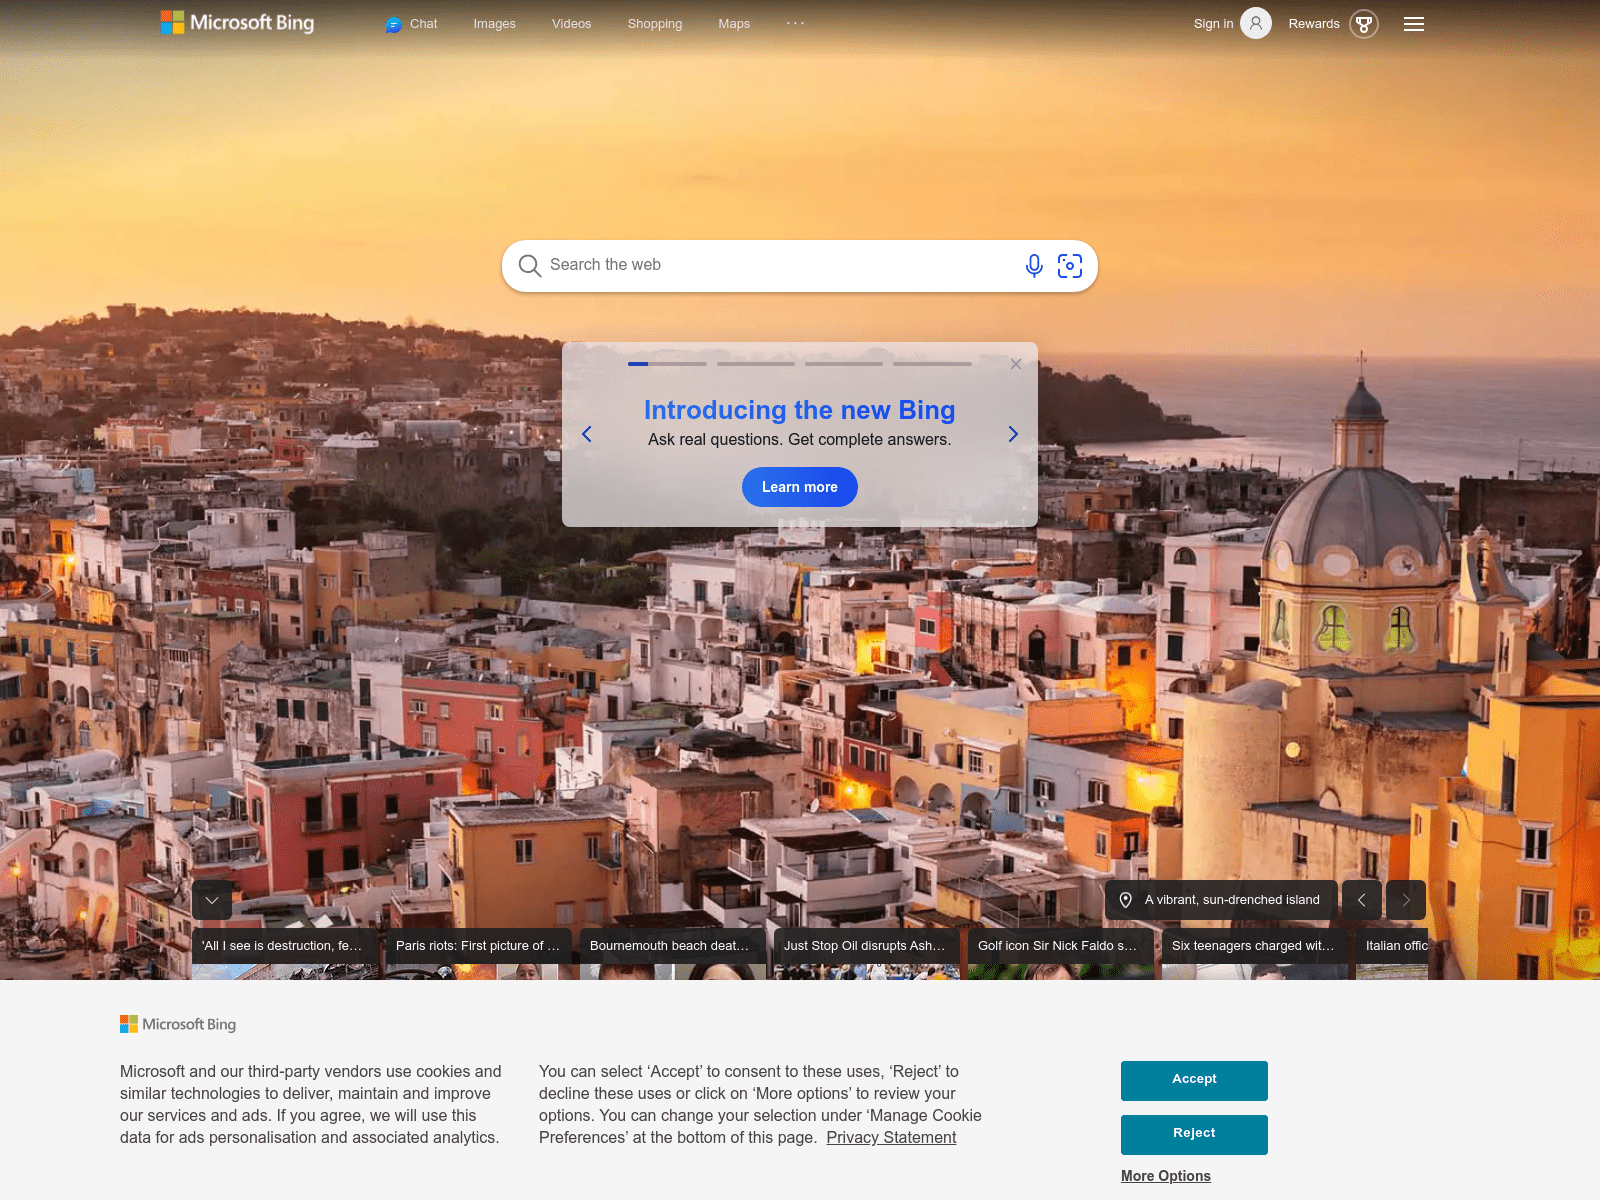Select the fourth promo slide indicator
Viewport: 1600px width, 1200px height.
click(932, 364)
